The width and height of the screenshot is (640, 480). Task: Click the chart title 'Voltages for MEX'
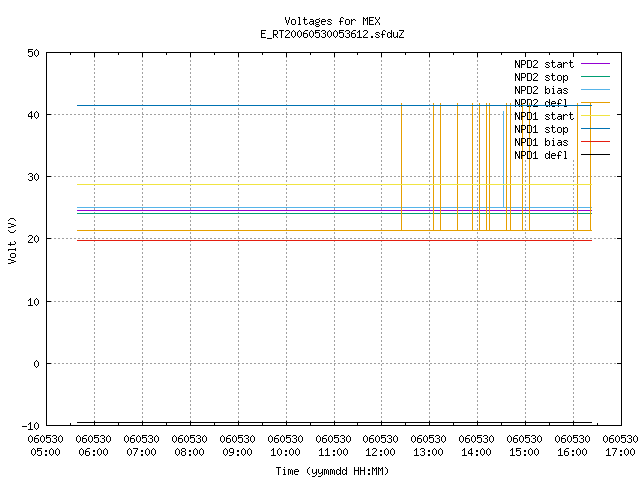click(332, 21)
